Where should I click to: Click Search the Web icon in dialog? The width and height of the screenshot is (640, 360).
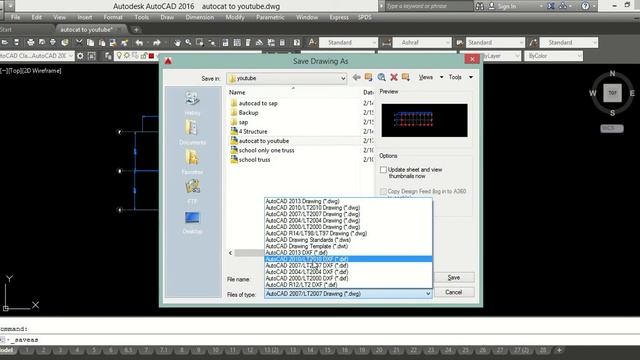[381, 77]
